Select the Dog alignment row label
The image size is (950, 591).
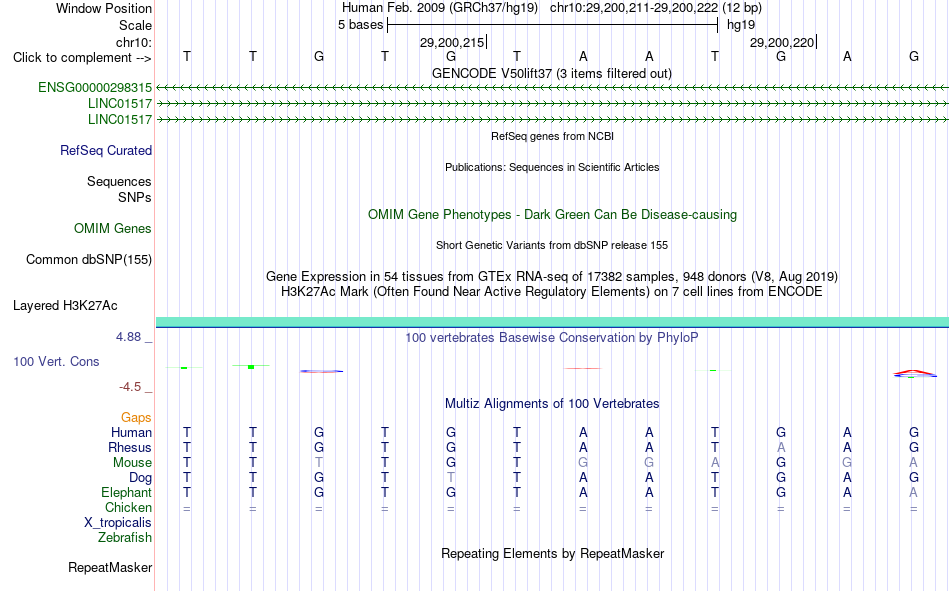tap(141, 478)
